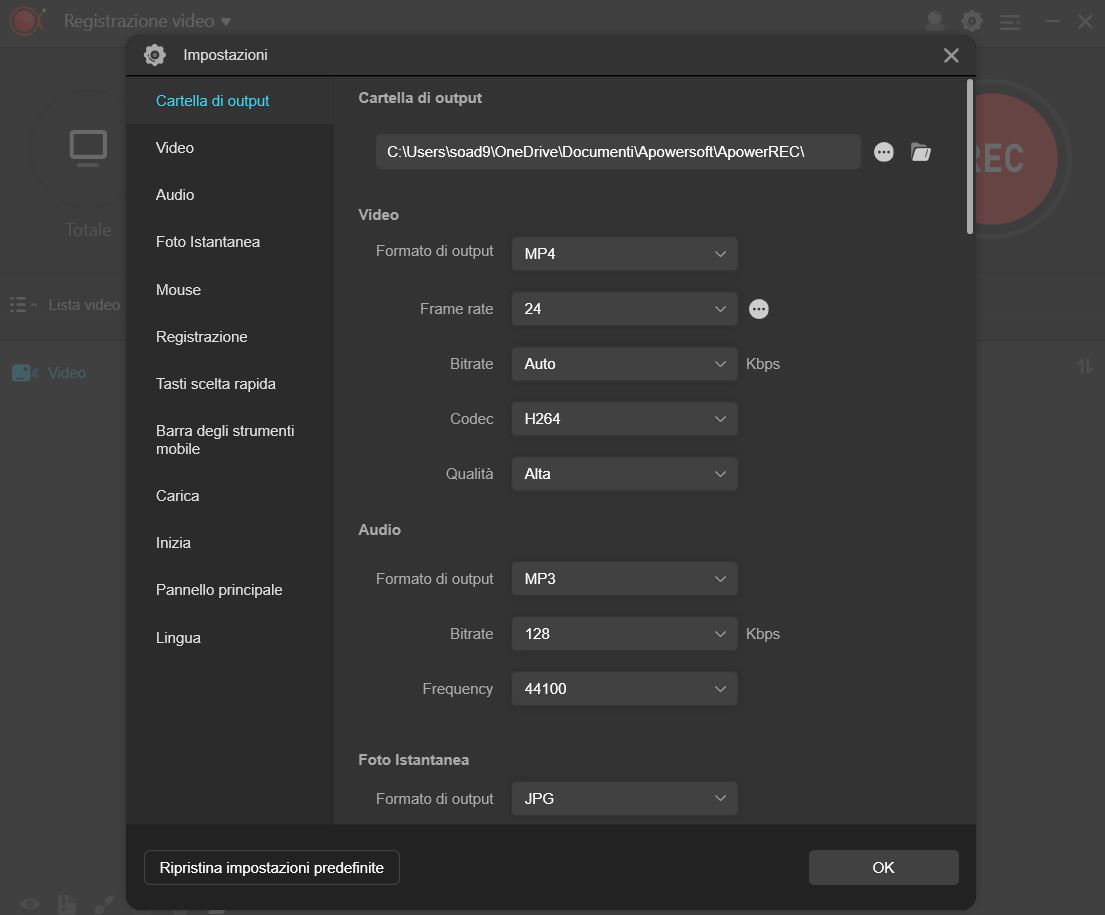Browse output folder with the folder icon
1105x915 pixels.
coord(920,152)
